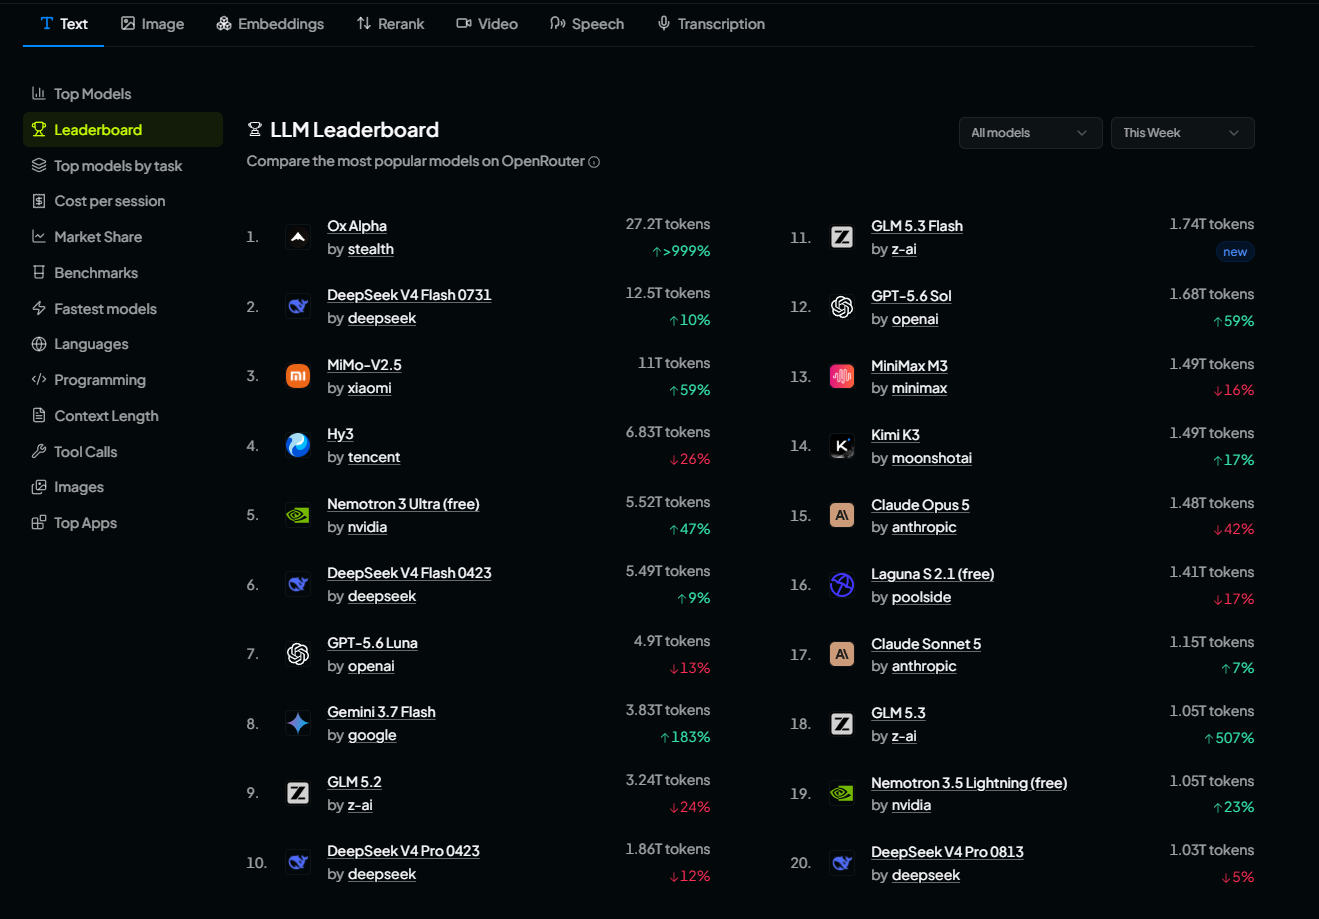
Task: Click the MiniMax M3 logo icon
Action: (842, 376)
